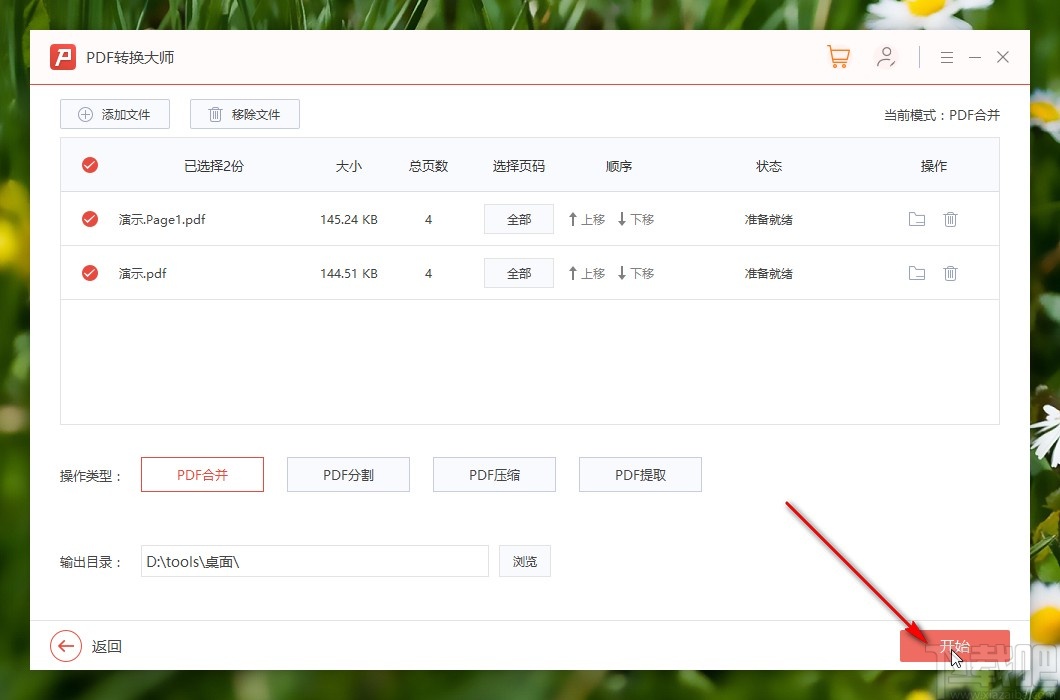
Task: Click 准备就绪 status of 演示.pdf
Action: 769,273
